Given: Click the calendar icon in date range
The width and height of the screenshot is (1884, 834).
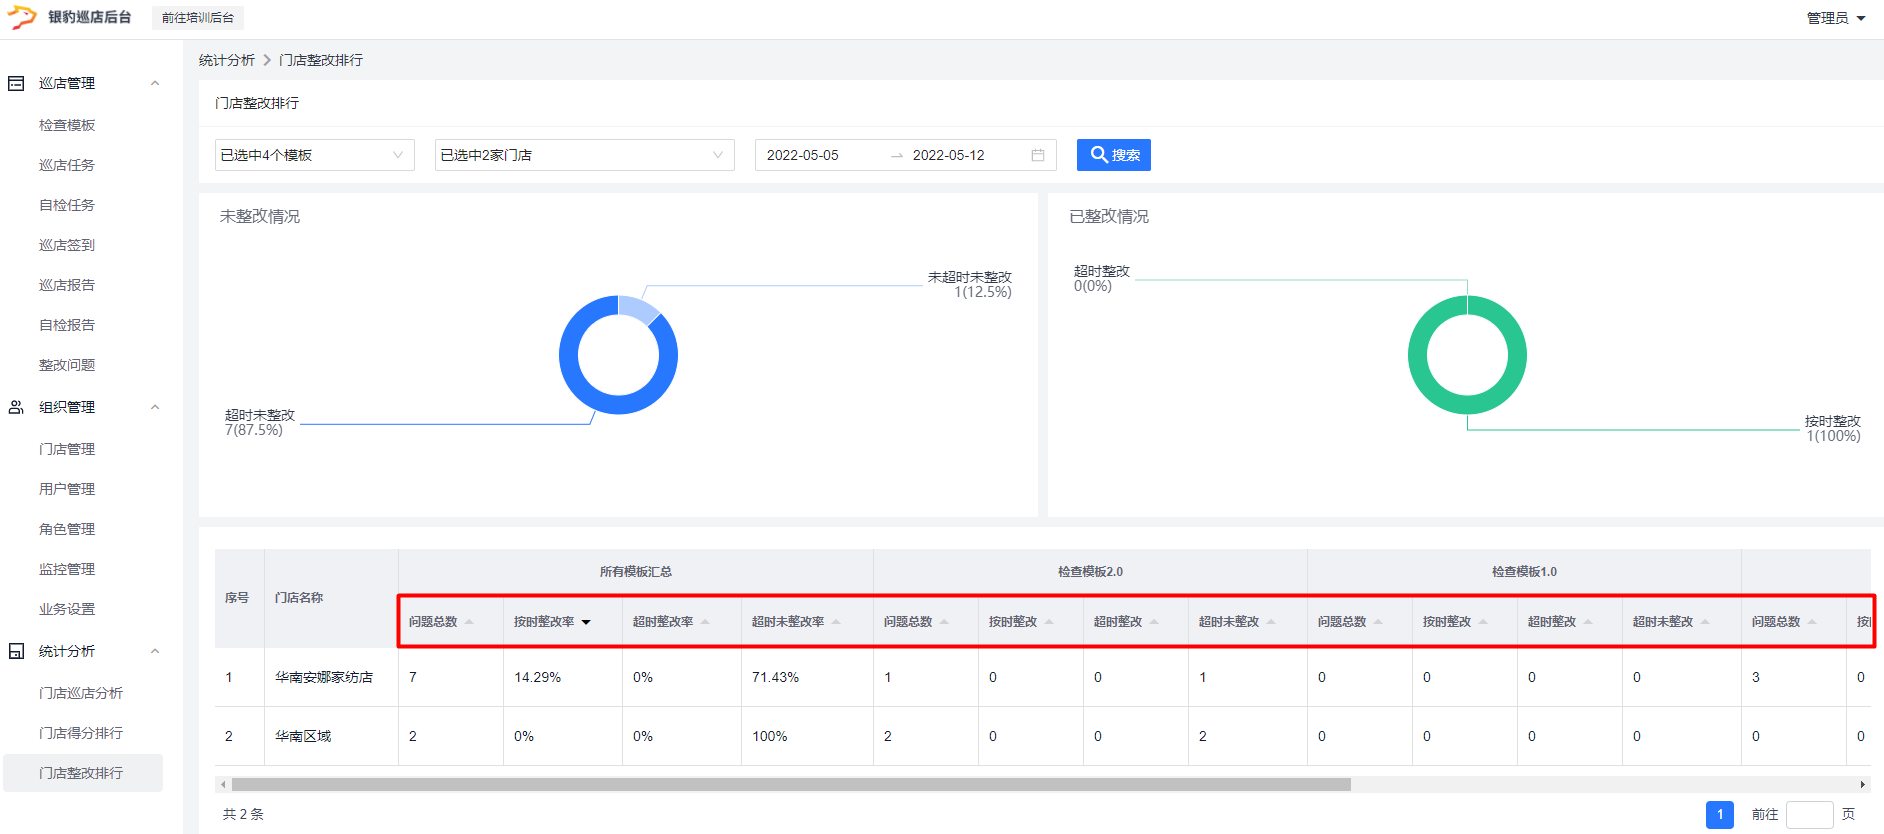Looking at the screenshot, I should [x=1038, y=155].
